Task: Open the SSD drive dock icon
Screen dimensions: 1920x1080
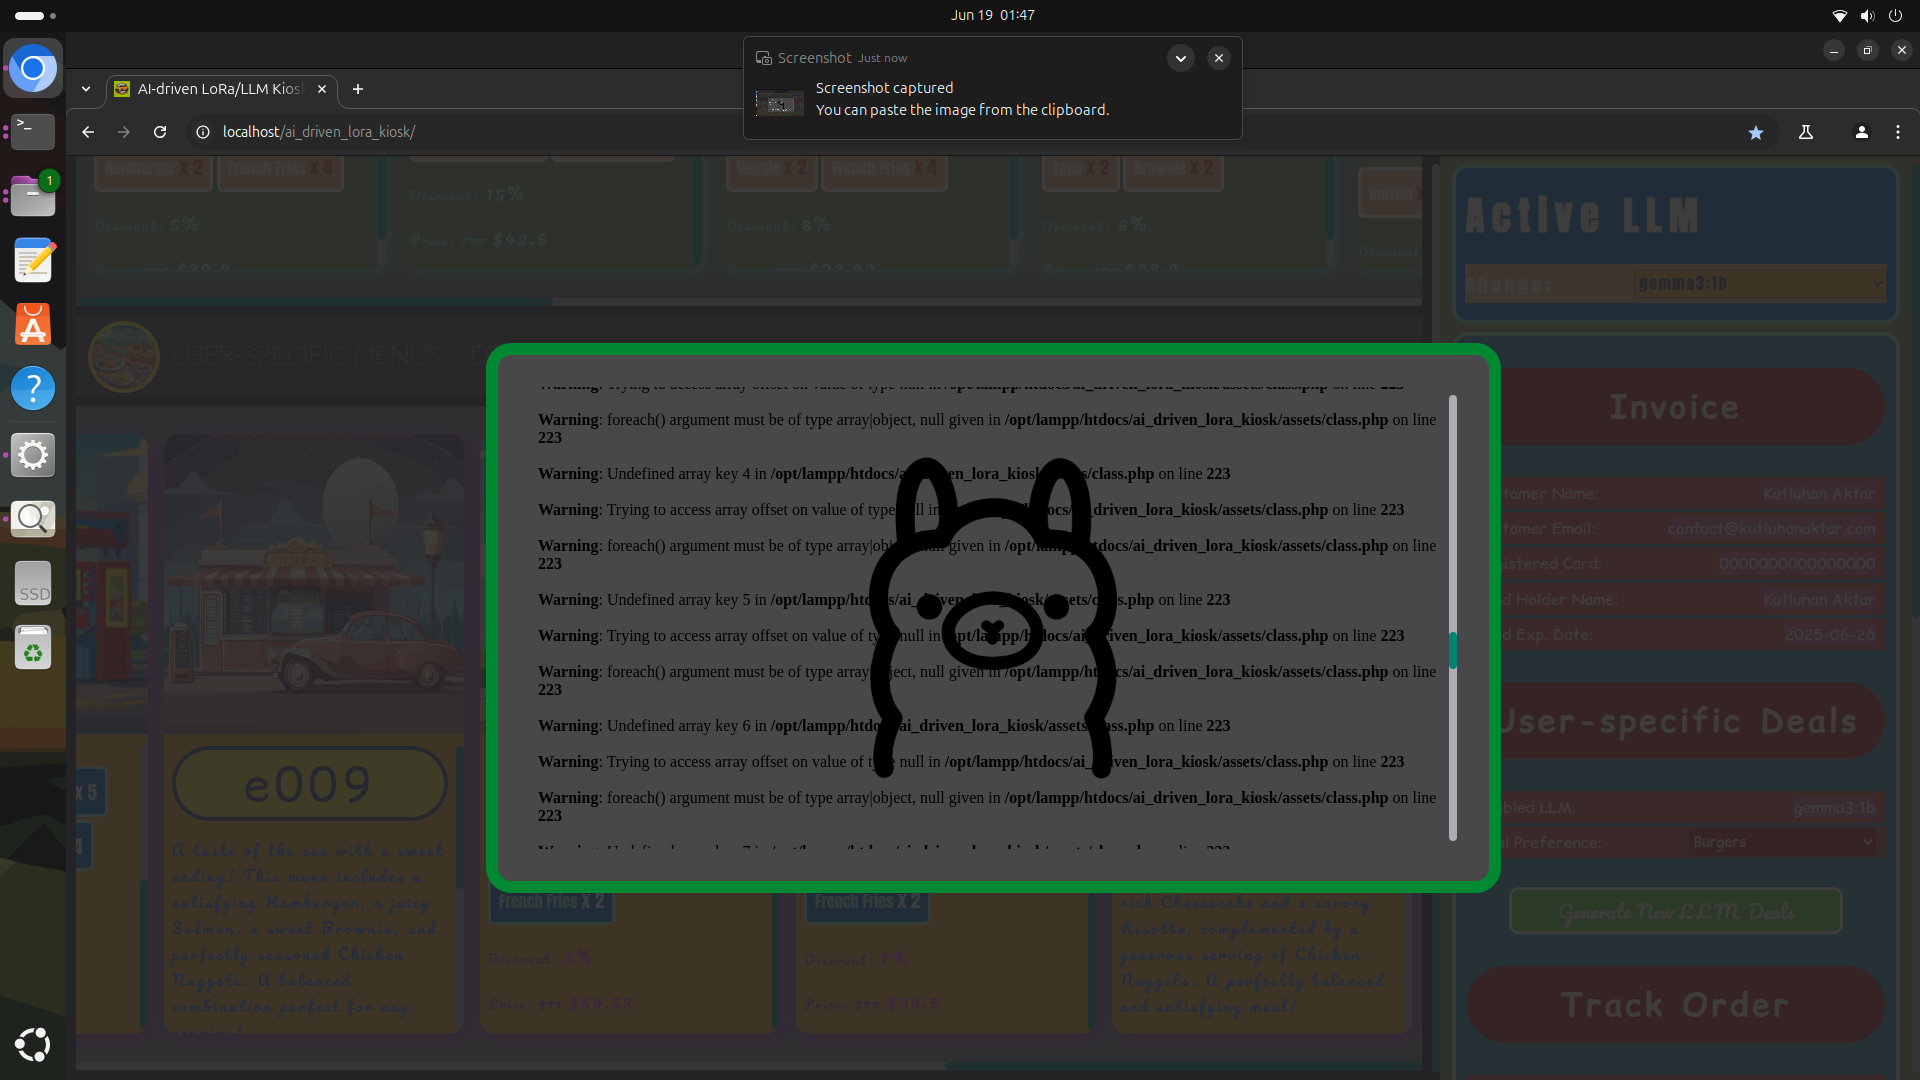Action: [33, 583]
